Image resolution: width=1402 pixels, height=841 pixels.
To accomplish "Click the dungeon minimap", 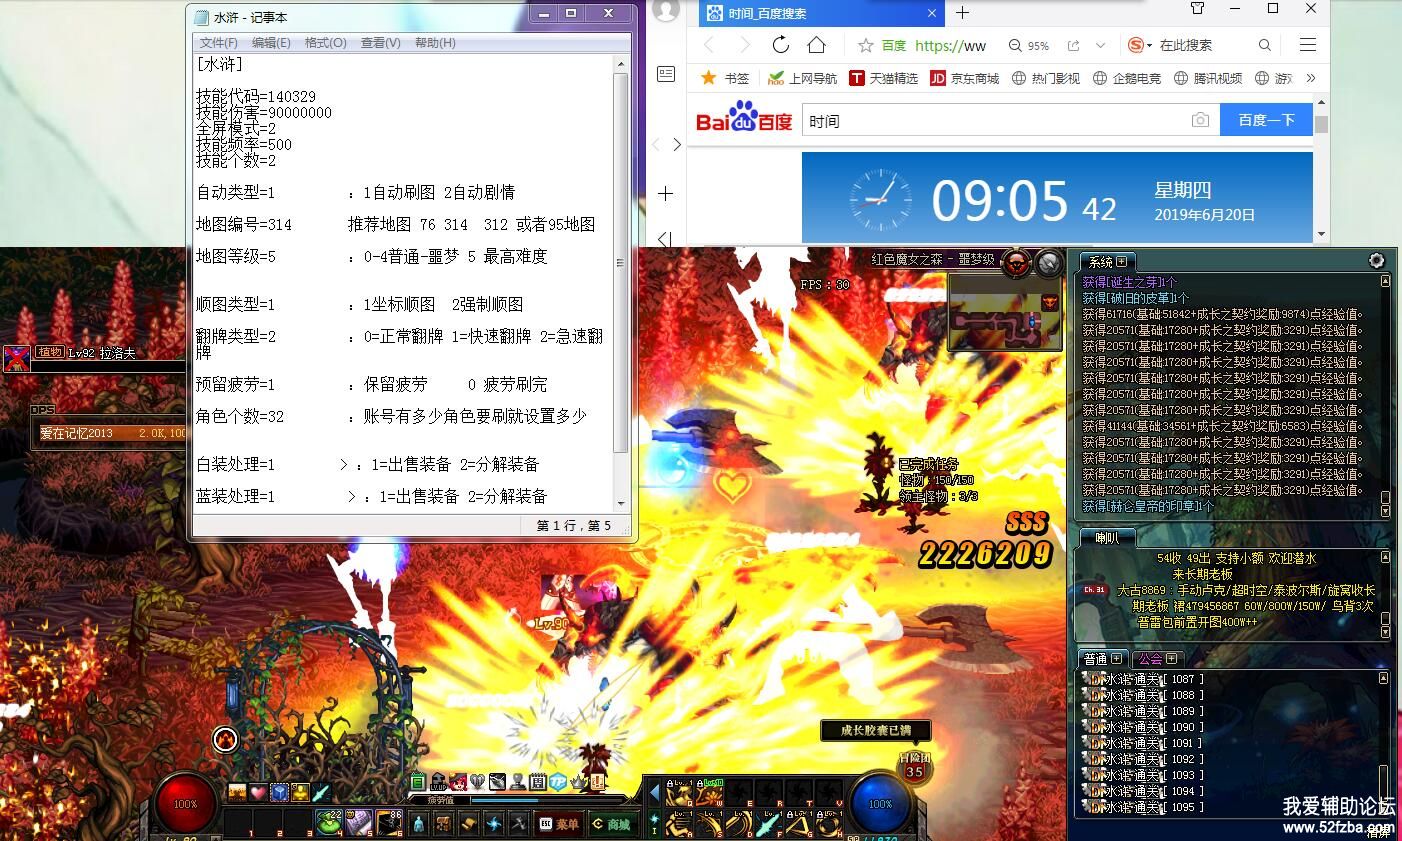I will (x=1004, y=312).
